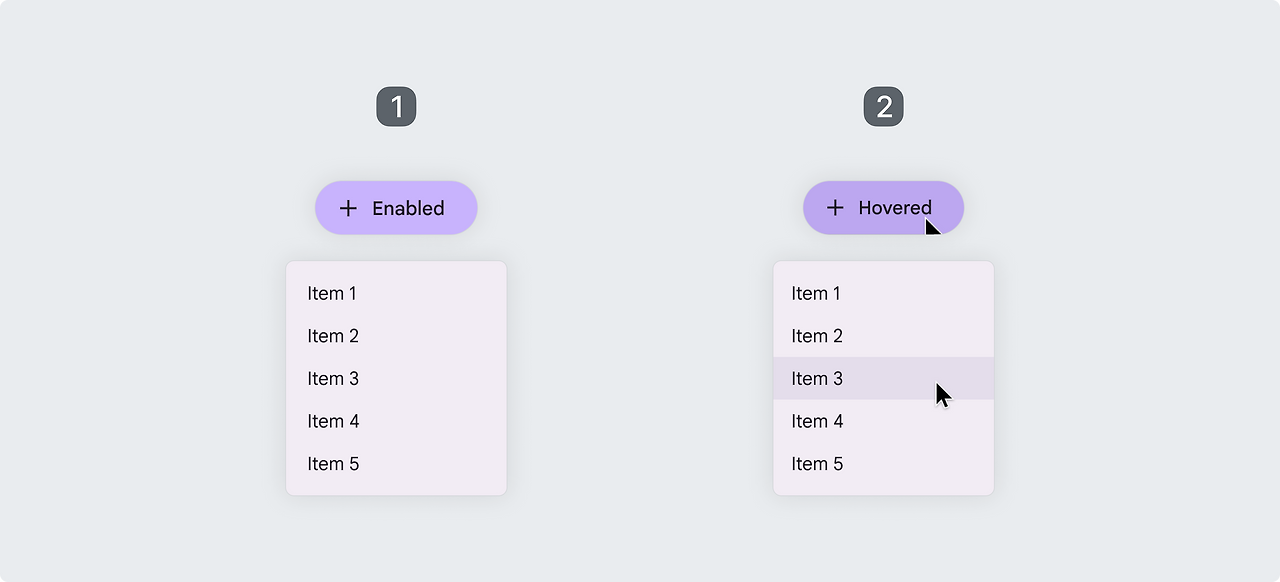Viewport: 1280px width, 582px height.
Task: Click the number 1 badge
Action: click(x=396, y=107)
